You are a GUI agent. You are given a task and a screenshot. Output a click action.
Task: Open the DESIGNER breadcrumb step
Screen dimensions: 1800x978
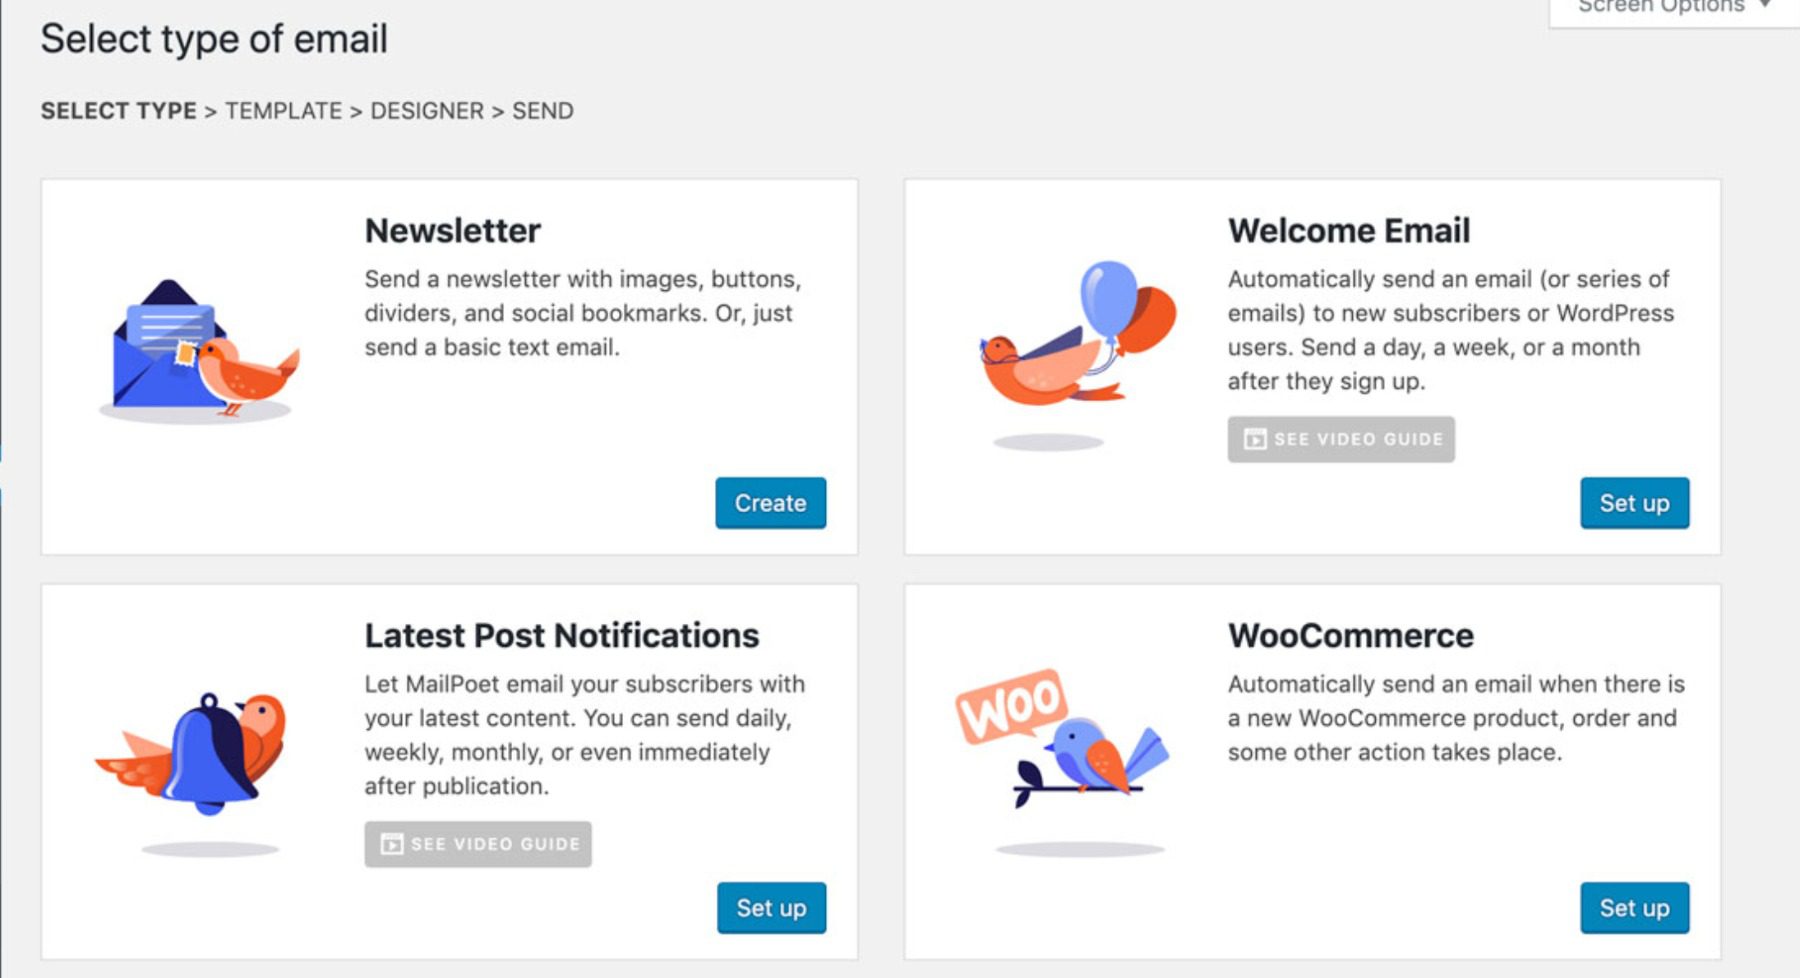point(426,111)
